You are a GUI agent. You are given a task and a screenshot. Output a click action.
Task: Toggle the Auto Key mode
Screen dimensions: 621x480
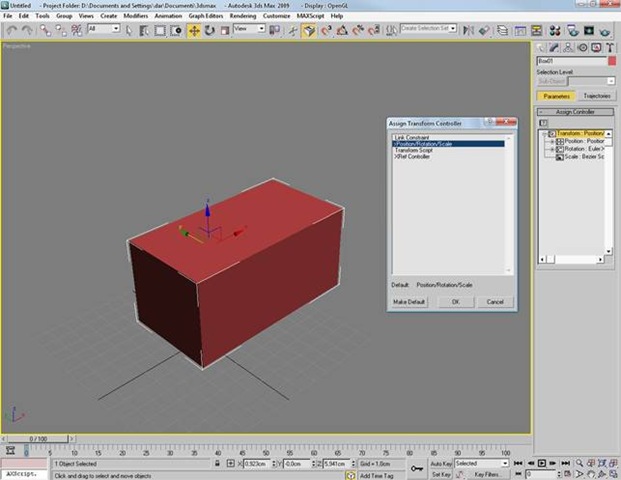(x=440, y=464)
